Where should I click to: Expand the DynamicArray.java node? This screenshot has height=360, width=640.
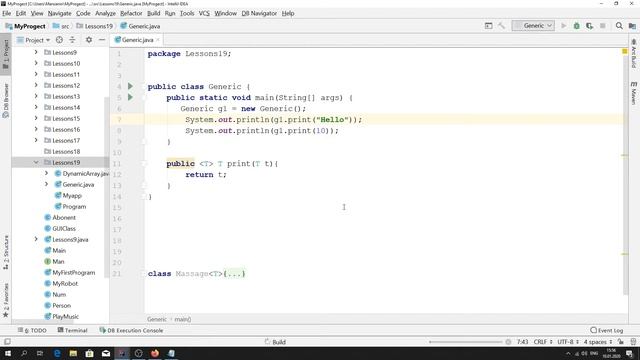pyautogui.click(x=47, y=173)
